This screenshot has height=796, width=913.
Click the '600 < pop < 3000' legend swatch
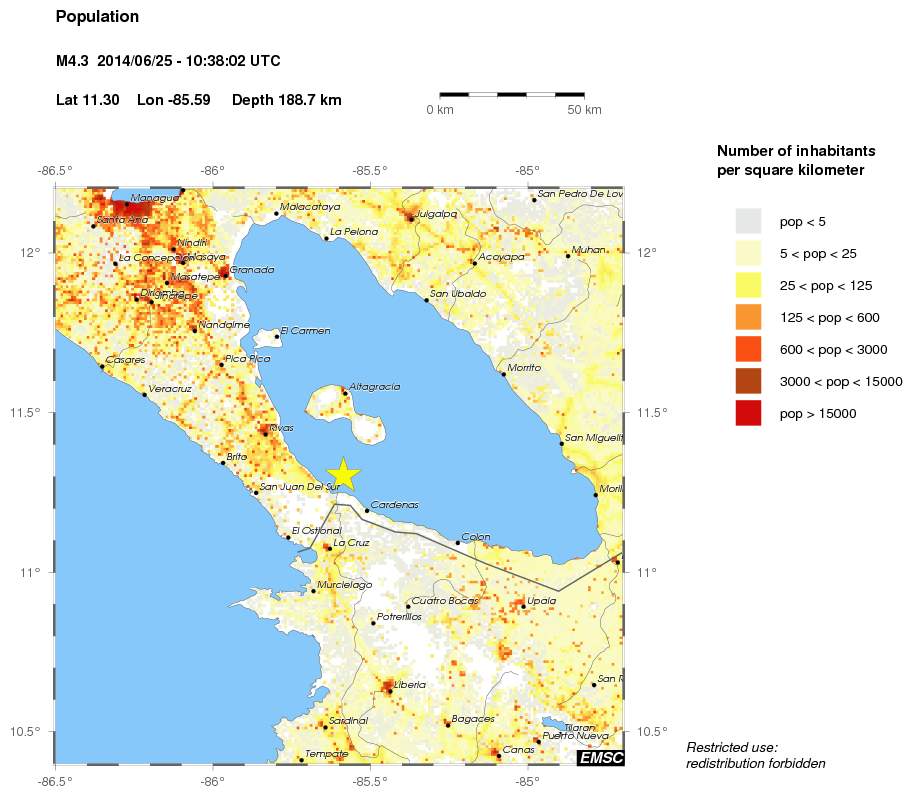point(748,349)
